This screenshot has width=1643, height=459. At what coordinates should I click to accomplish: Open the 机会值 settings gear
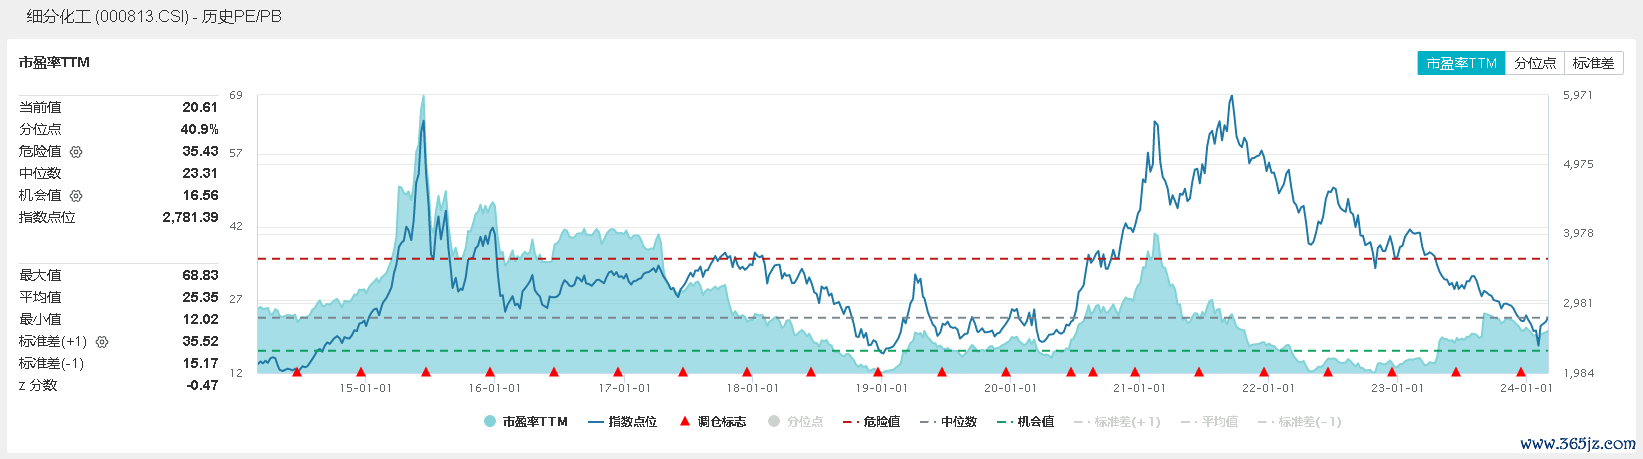click(76, 196)
